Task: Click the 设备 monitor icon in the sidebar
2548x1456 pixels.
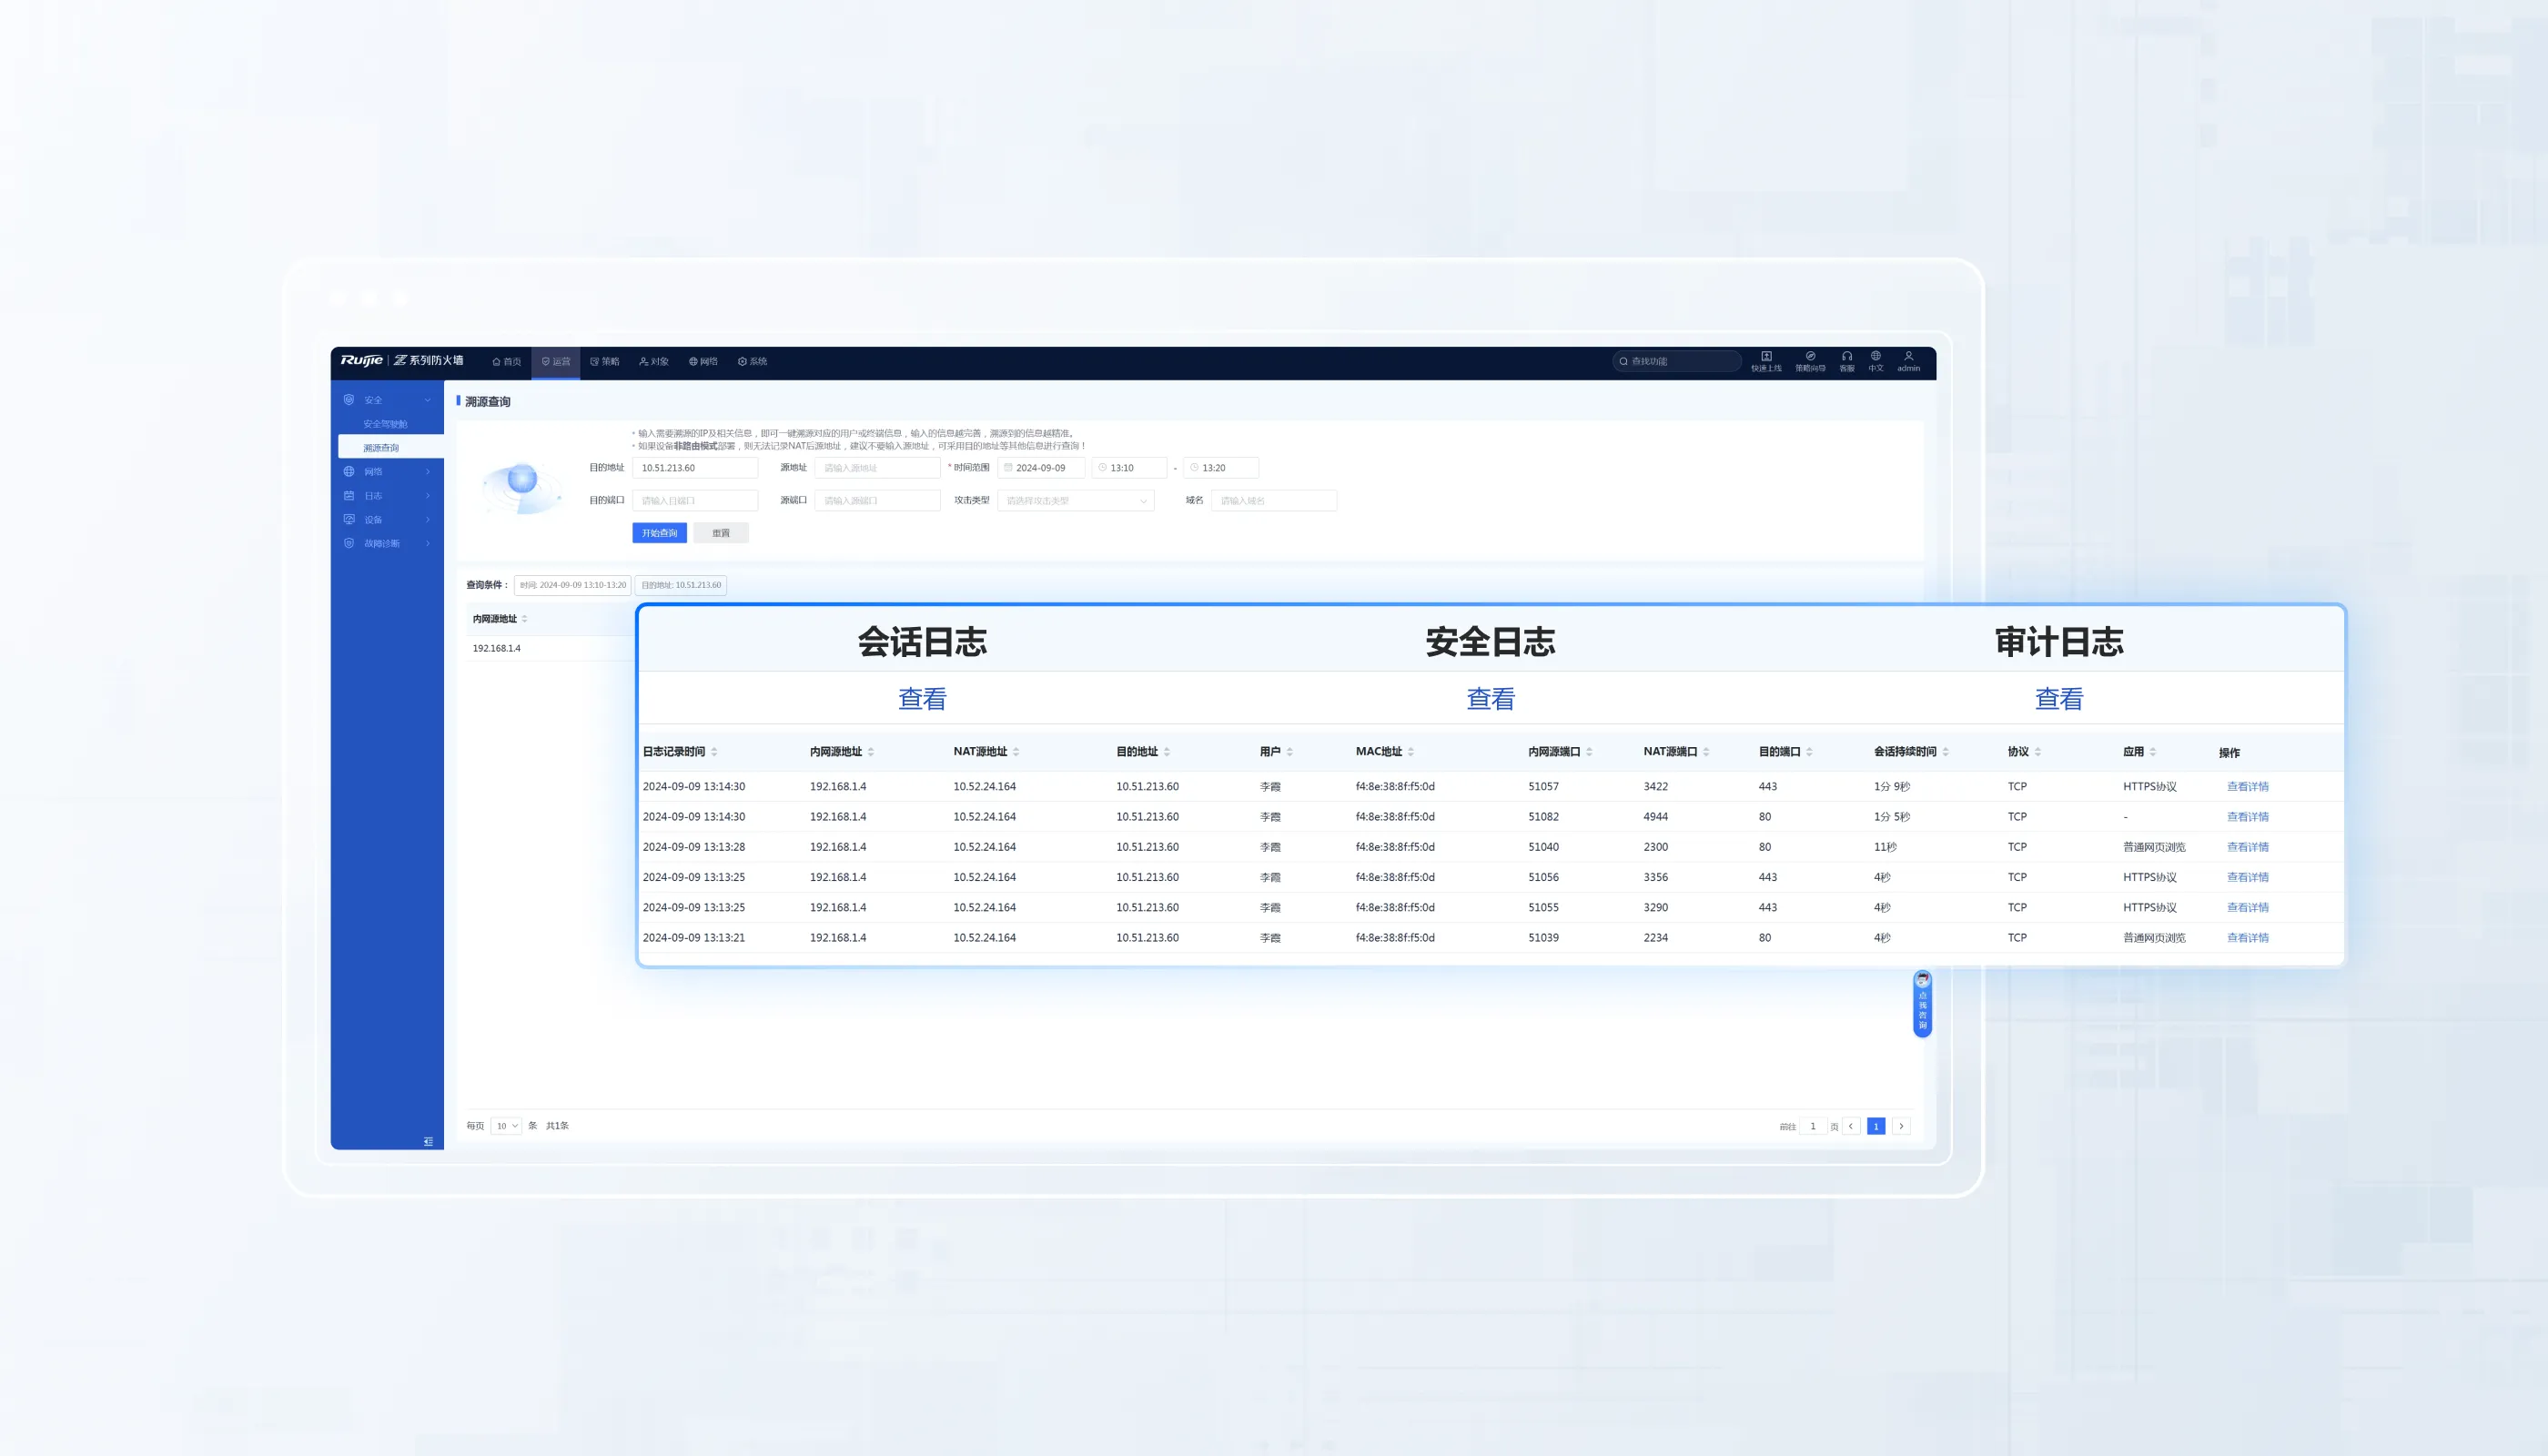Action: click(349, 520)
